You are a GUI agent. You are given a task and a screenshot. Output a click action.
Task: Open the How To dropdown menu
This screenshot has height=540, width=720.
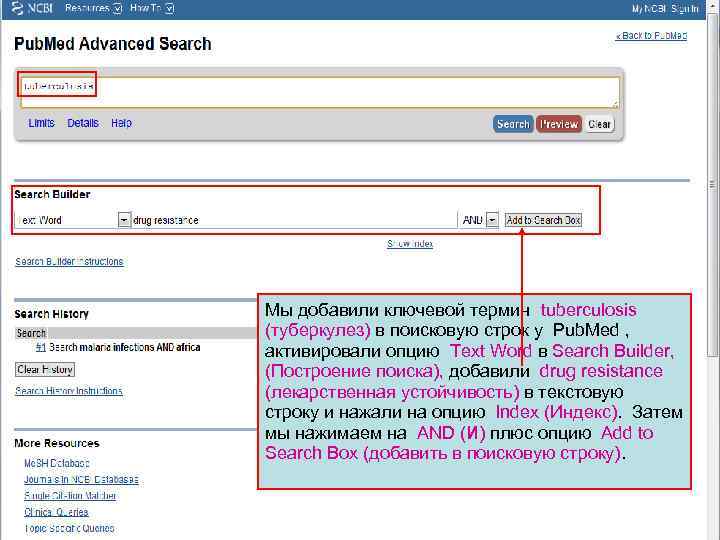[152, 8]
